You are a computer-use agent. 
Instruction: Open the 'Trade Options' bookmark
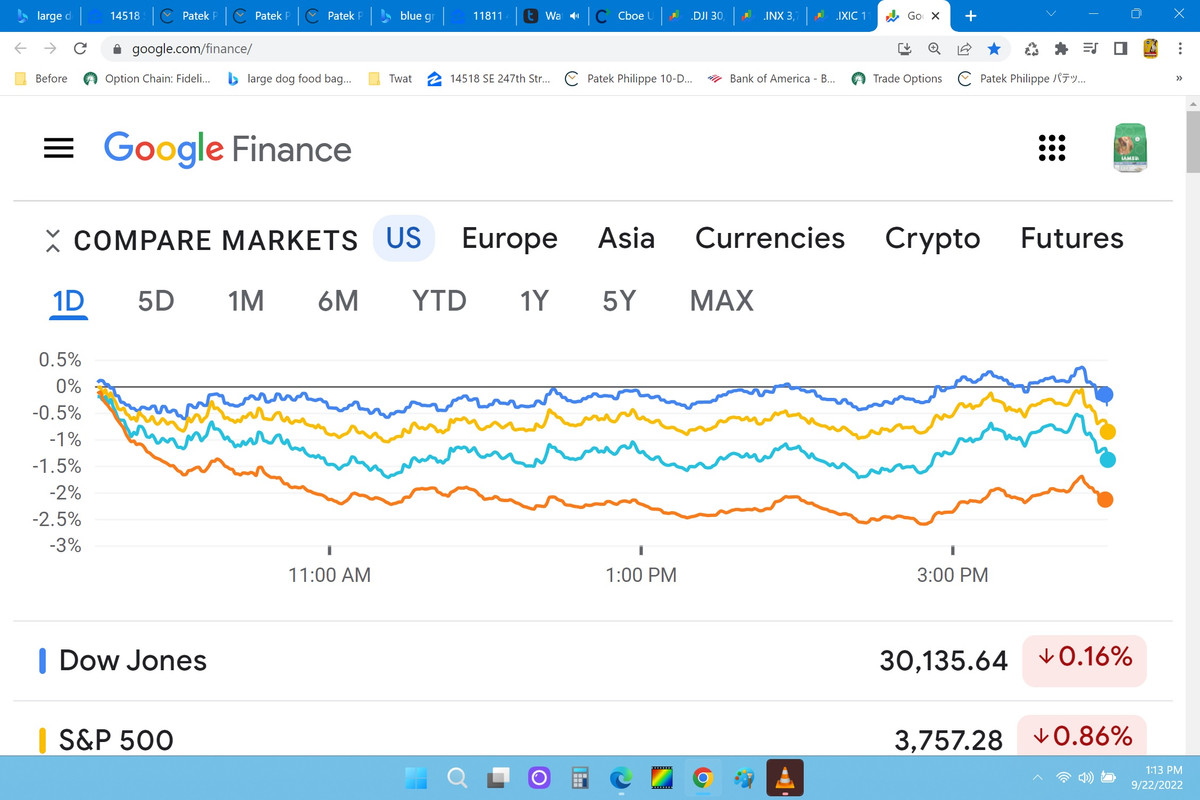click(x=897, y=78)
